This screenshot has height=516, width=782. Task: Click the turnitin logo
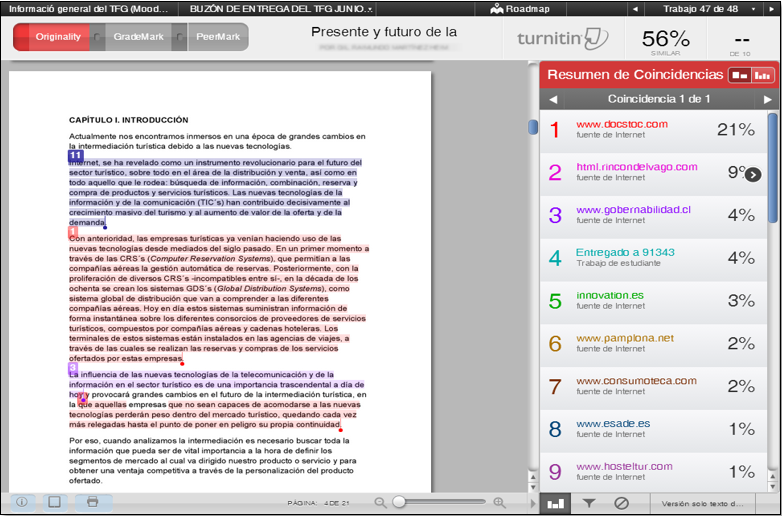click(x=563, y=38)
